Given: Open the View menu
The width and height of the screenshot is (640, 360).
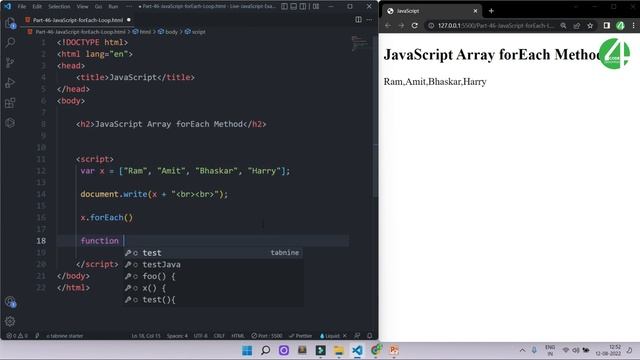Looking at the screenshot, I should click(x=82, y=7).
